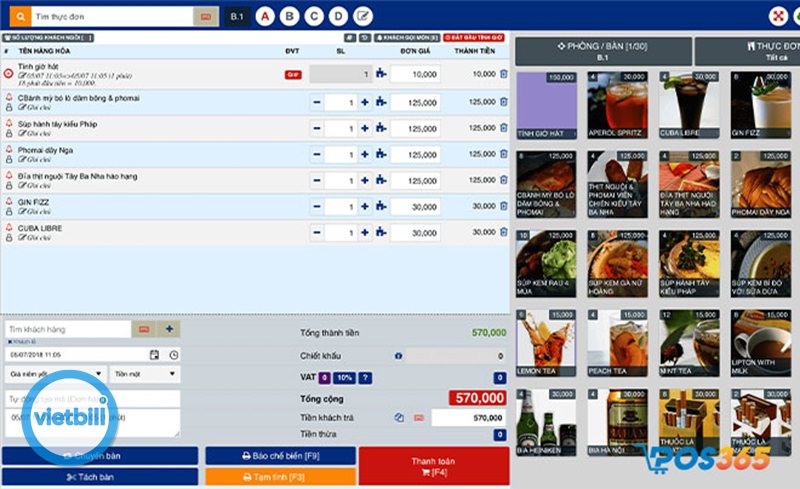
Task: Open the Giá niêm yết dropdown
Action: 54,374
